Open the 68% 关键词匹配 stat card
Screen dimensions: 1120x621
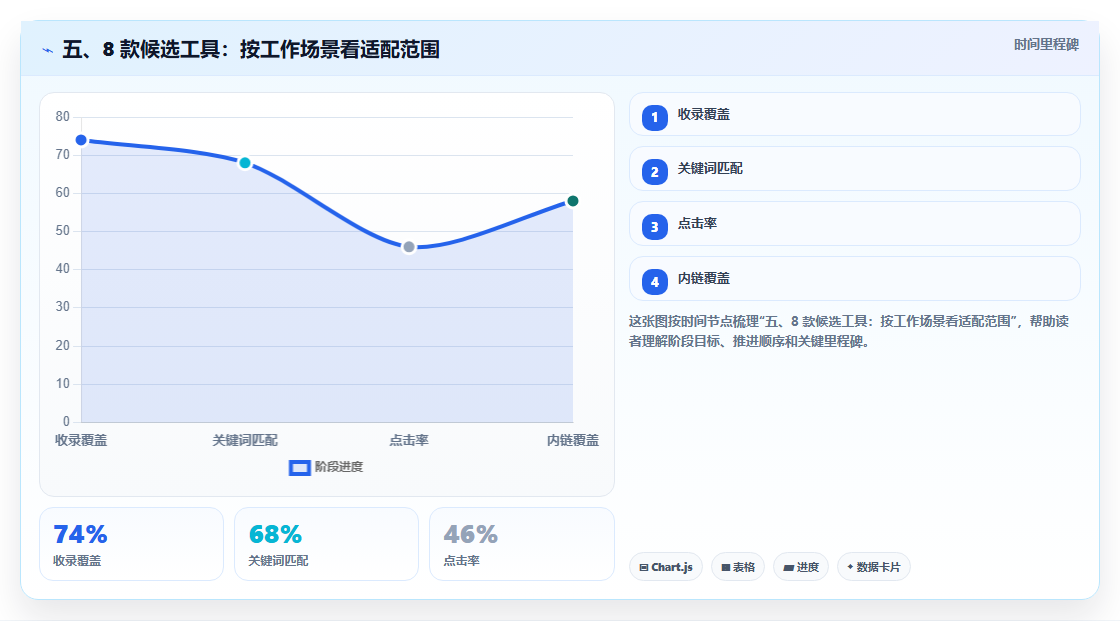[326, 544]
